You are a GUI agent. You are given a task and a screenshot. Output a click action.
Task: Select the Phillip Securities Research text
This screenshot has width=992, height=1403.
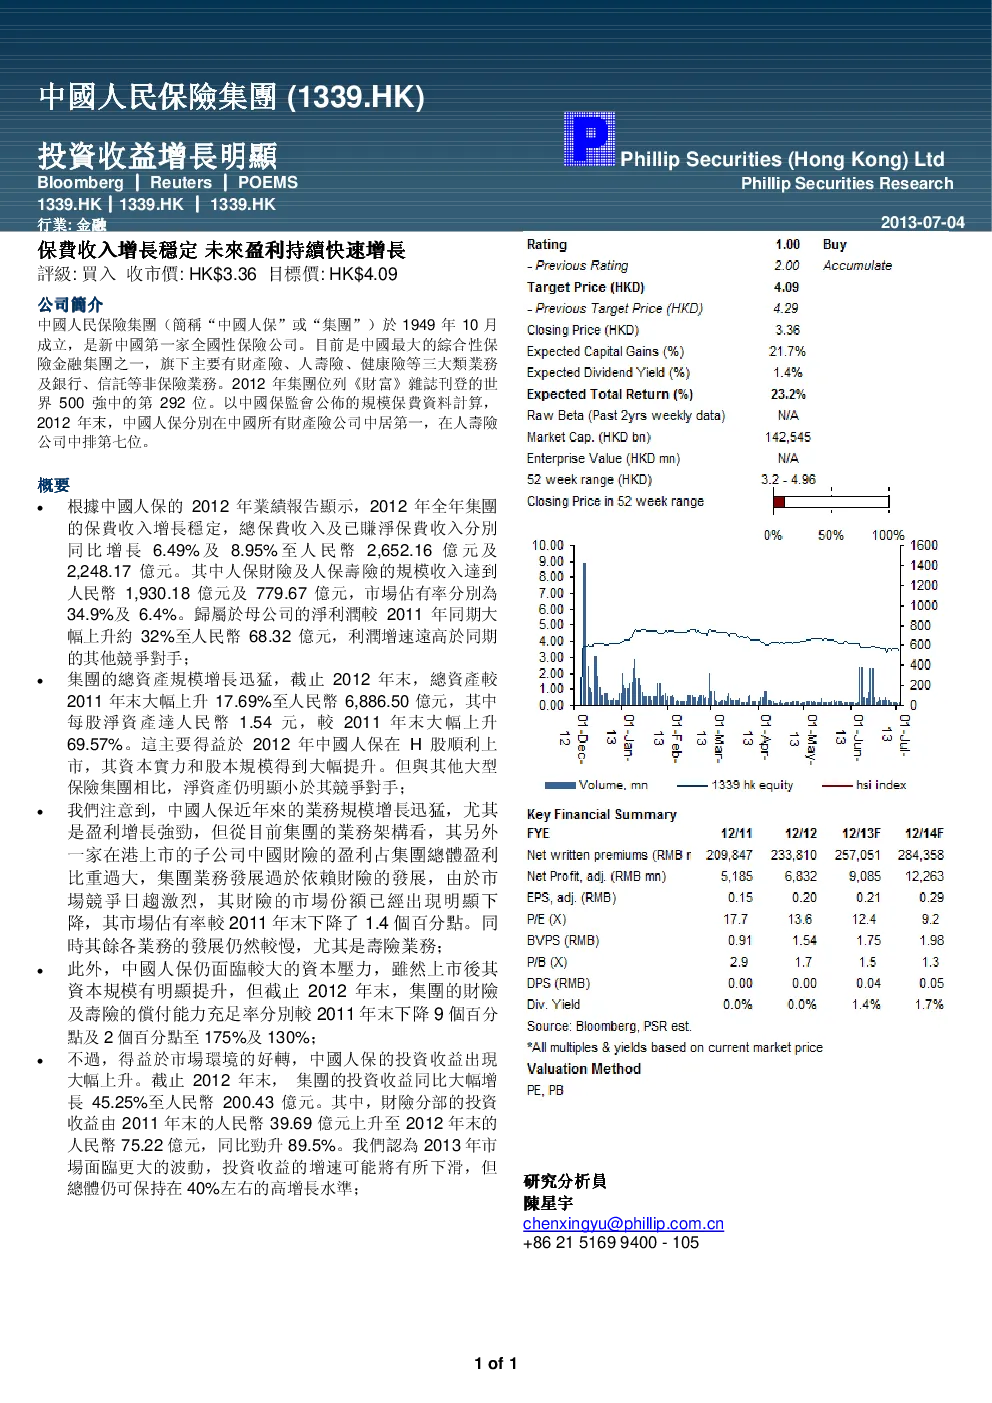847,183
